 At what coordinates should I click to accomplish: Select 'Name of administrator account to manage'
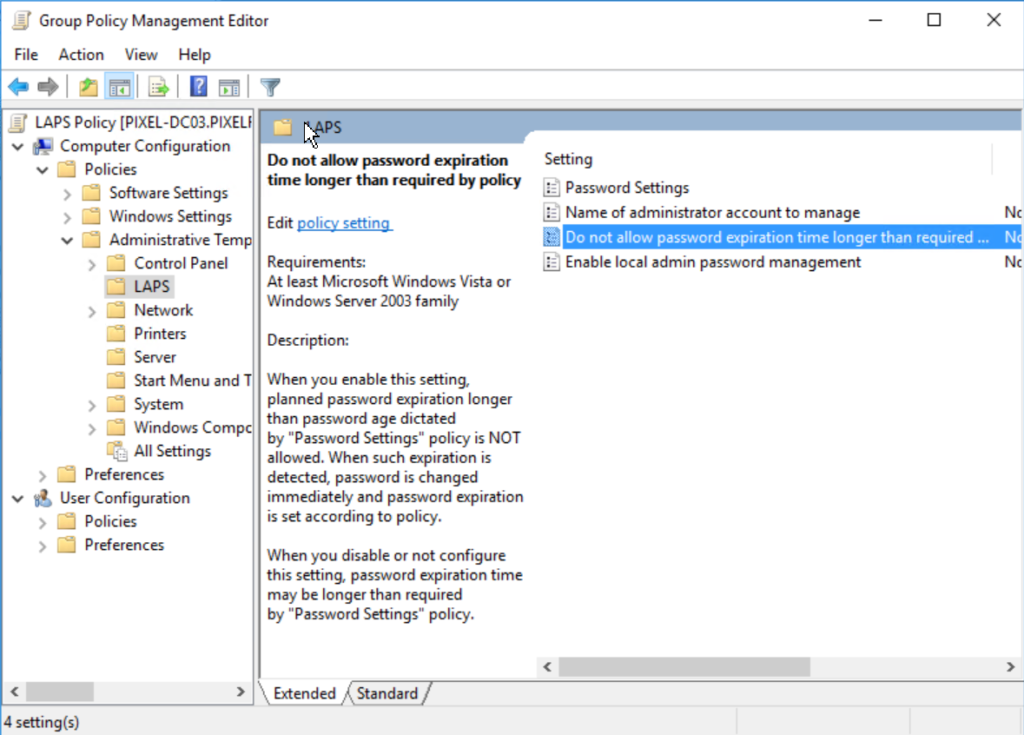point(712,213)
